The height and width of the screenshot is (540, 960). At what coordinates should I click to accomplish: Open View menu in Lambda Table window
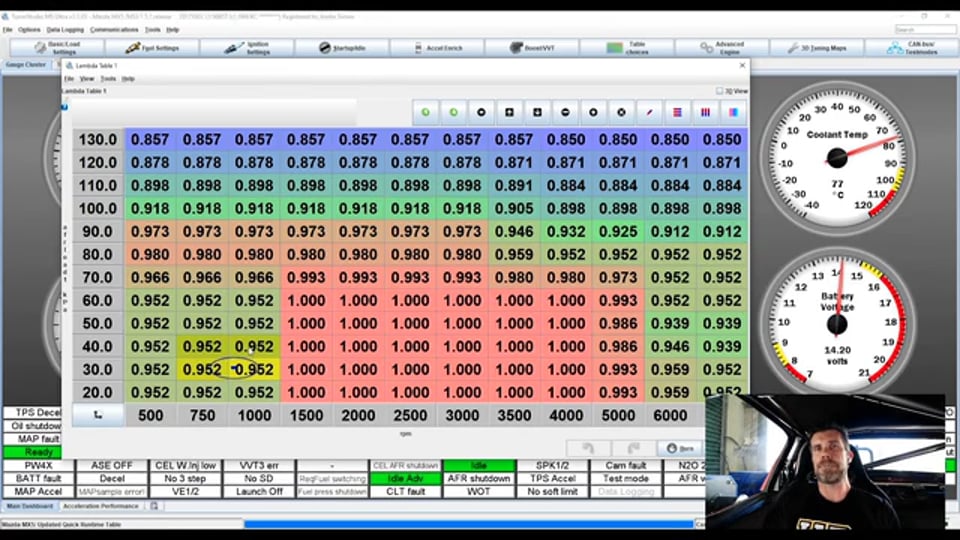pos(87,78)
